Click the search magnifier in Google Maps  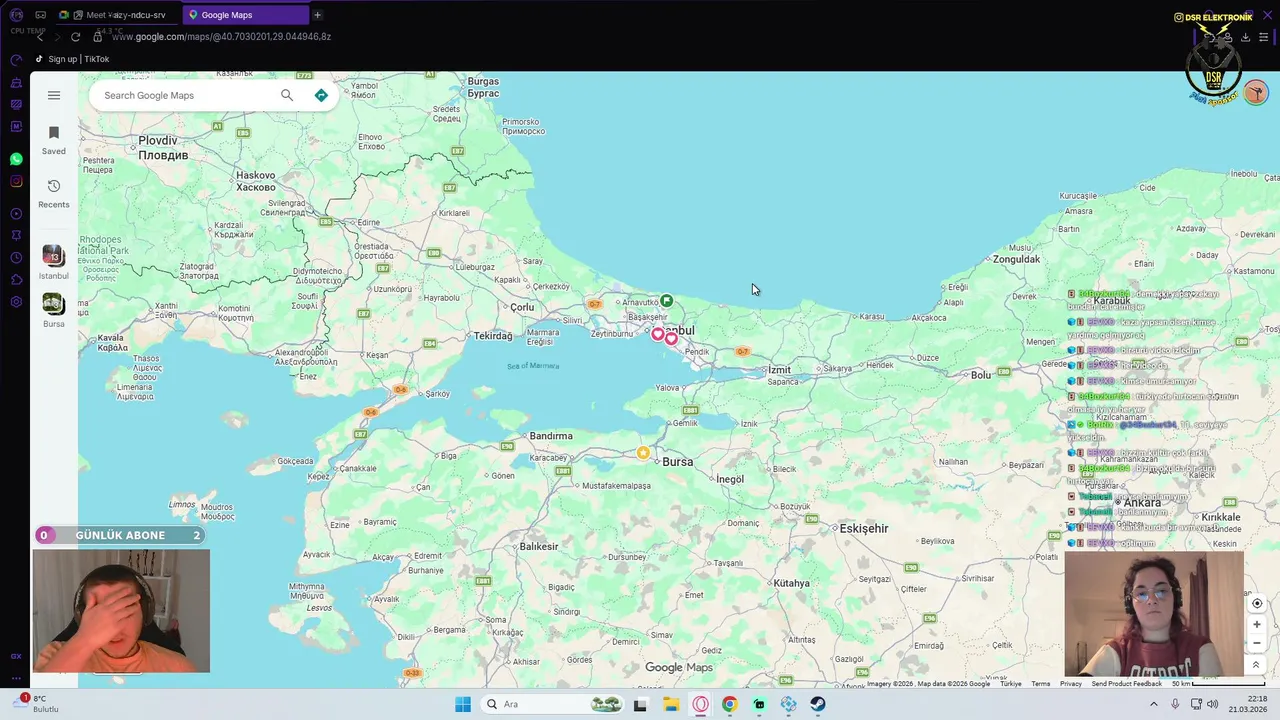pos(287,95)
